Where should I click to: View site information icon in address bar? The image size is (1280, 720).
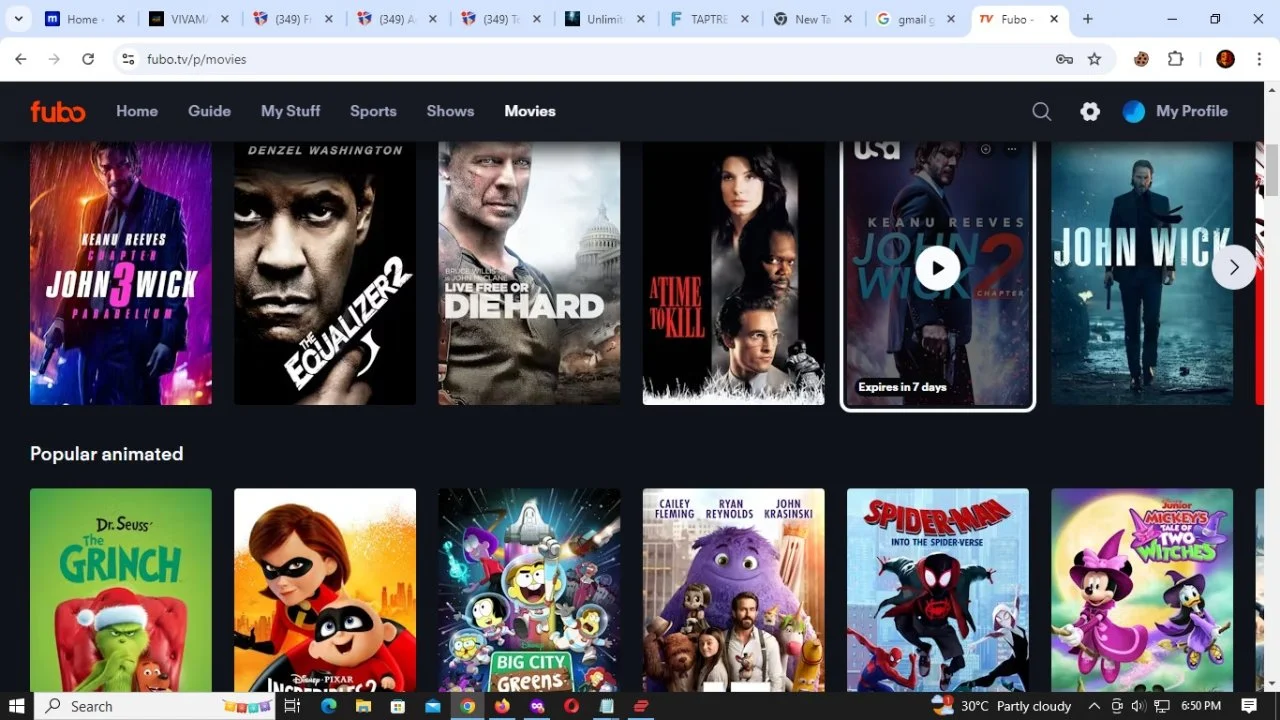[x=128, y=59]
